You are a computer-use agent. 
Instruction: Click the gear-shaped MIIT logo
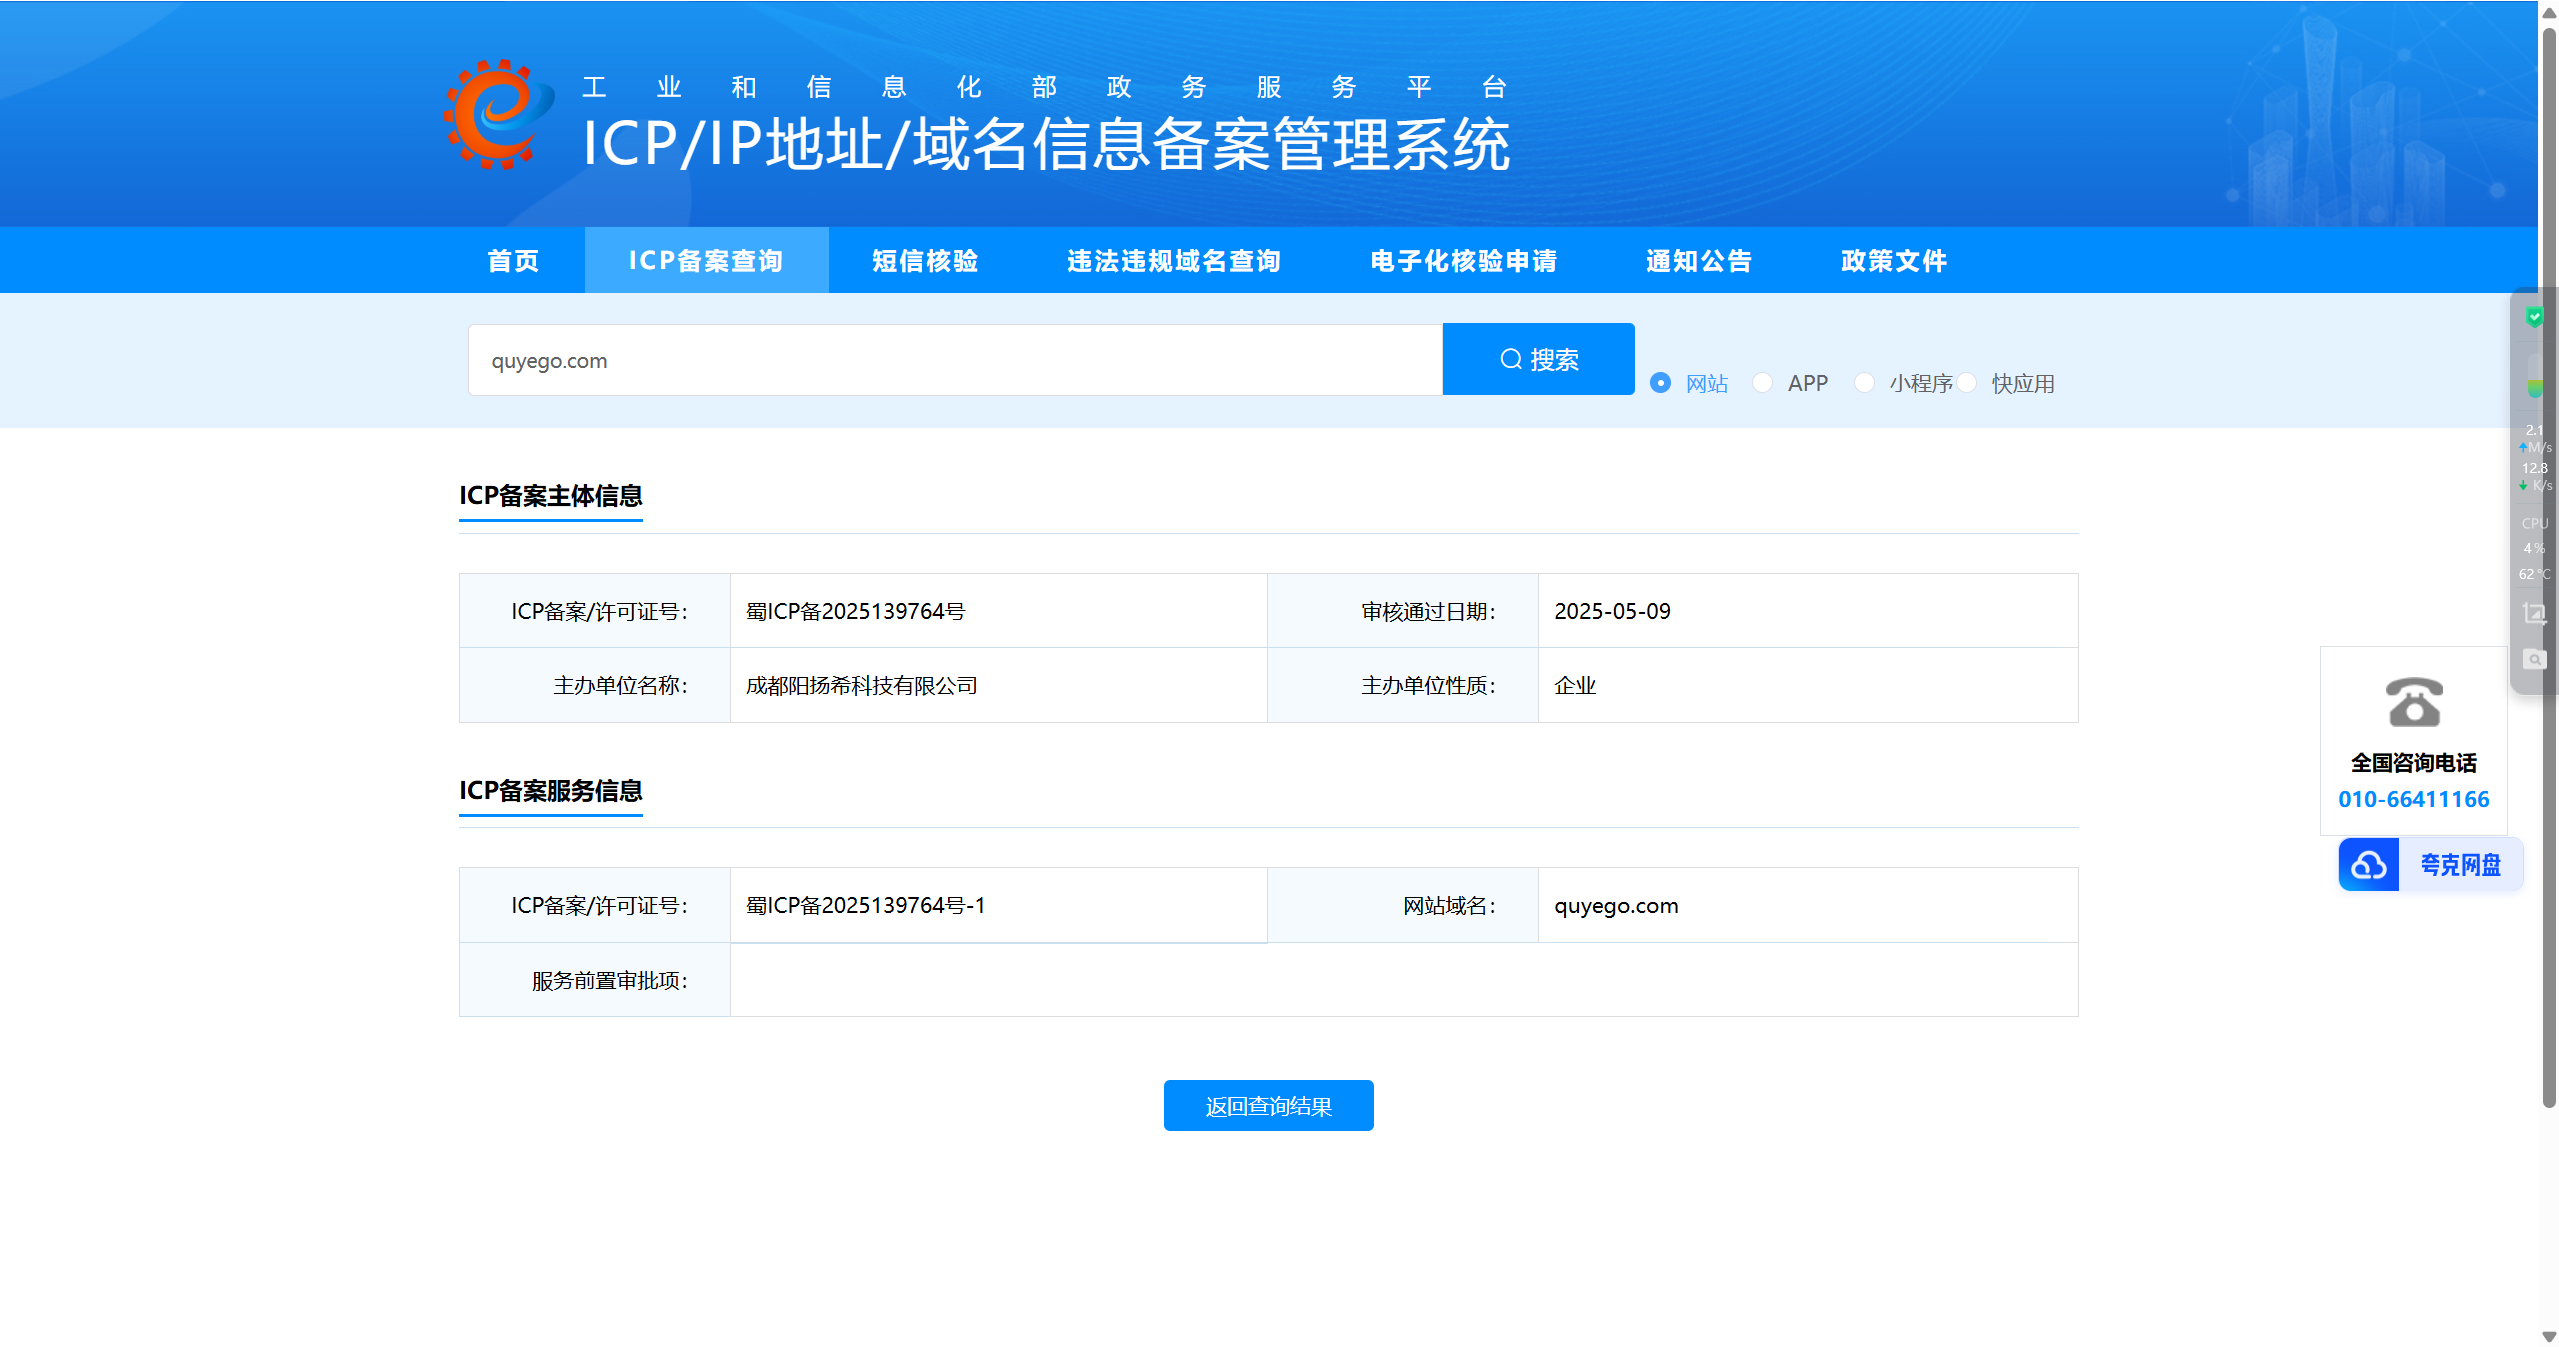click(498, 115)
